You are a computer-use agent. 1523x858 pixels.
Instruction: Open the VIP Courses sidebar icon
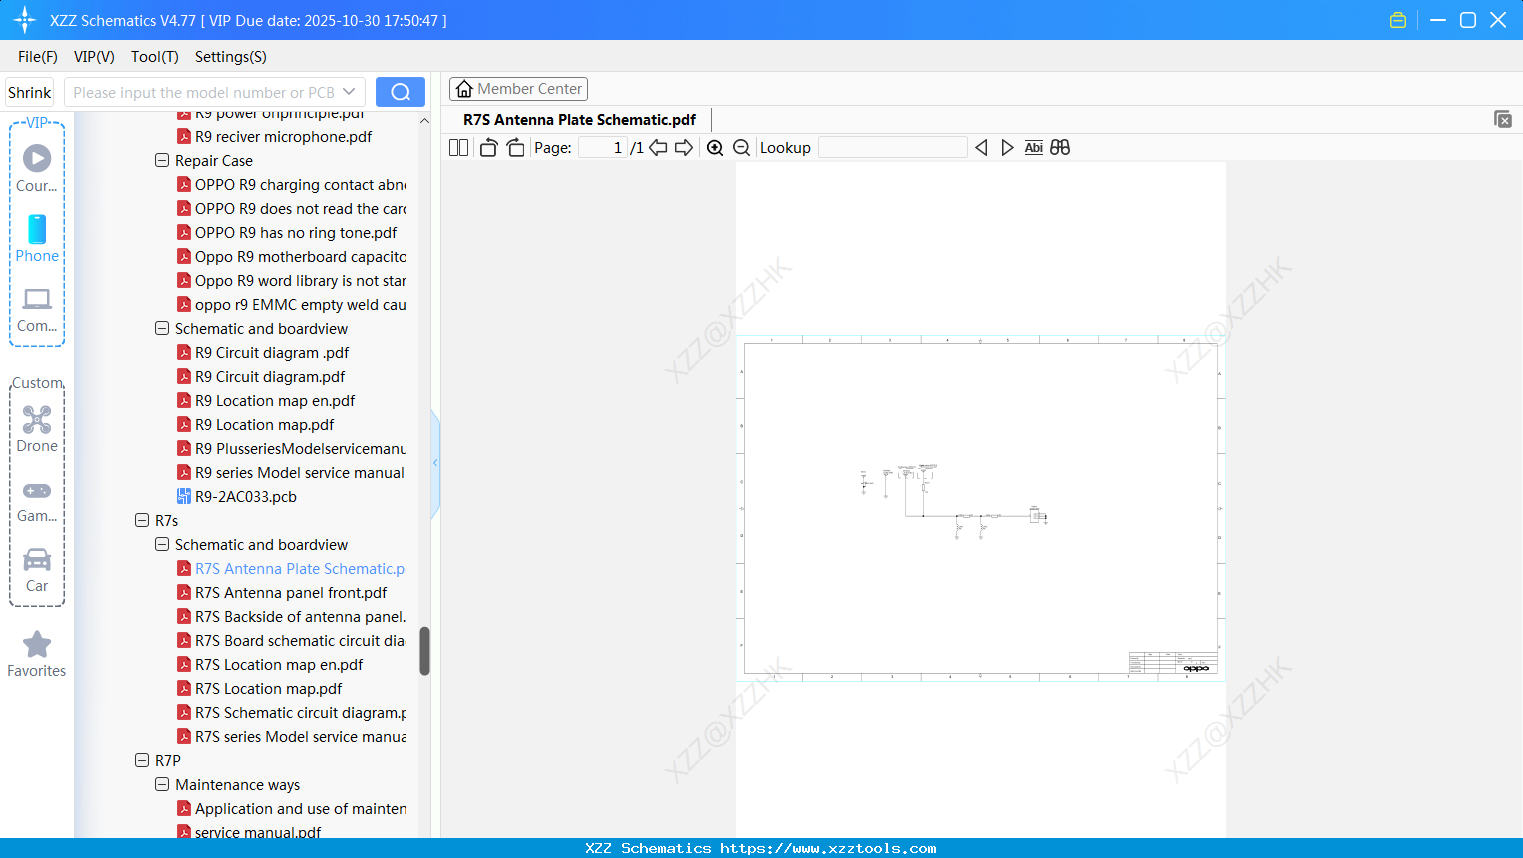pos(37,168)
